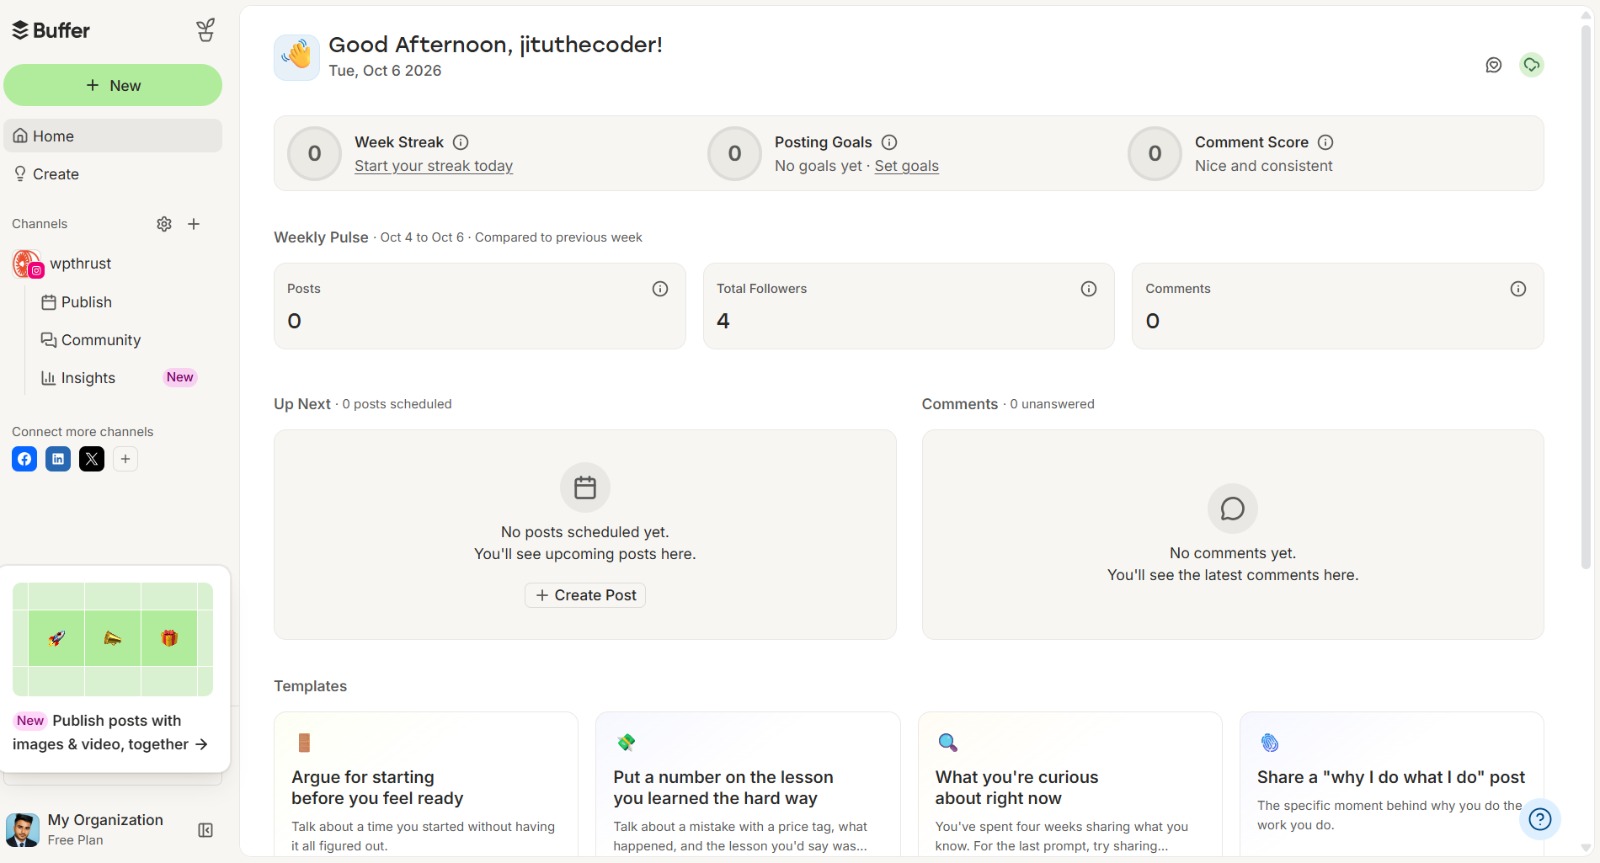Select Argue for starting before you feel ready template
Image resolution: width=1600 pixels, height=863 pixels.
[x=426, y=784]
